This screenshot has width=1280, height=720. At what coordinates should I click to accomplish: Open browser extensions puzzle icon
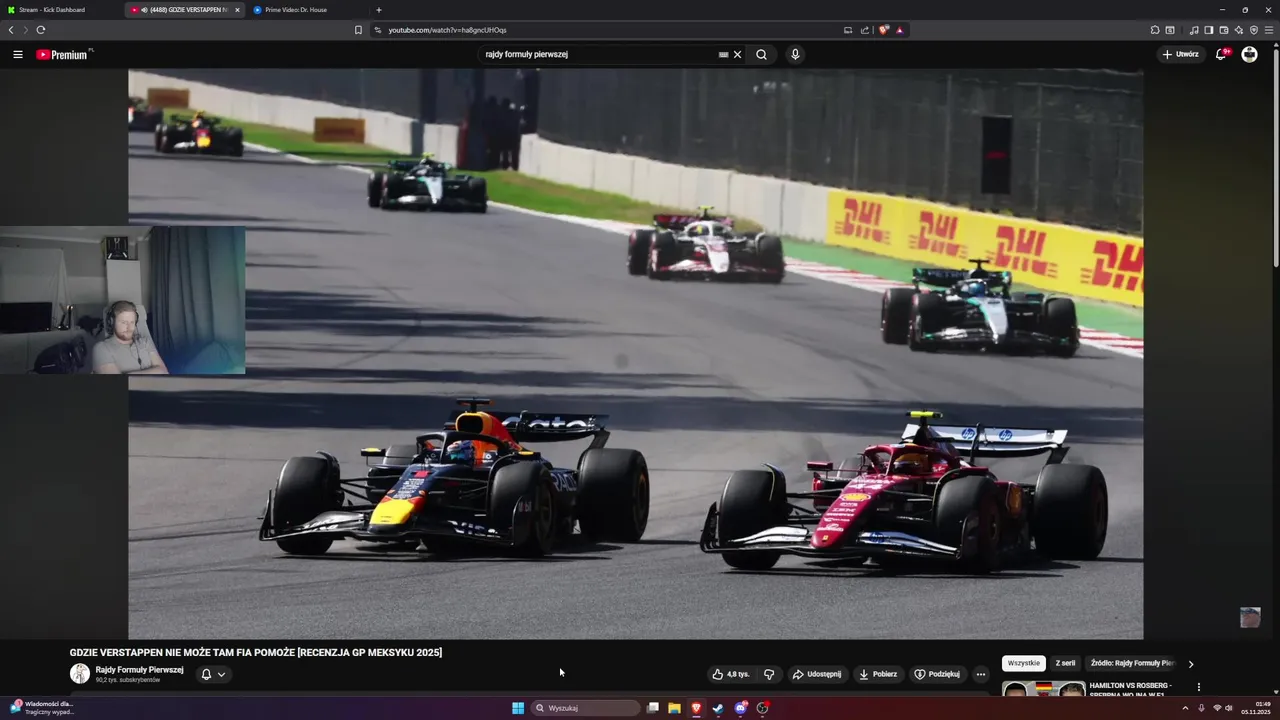coord(1155,30)
